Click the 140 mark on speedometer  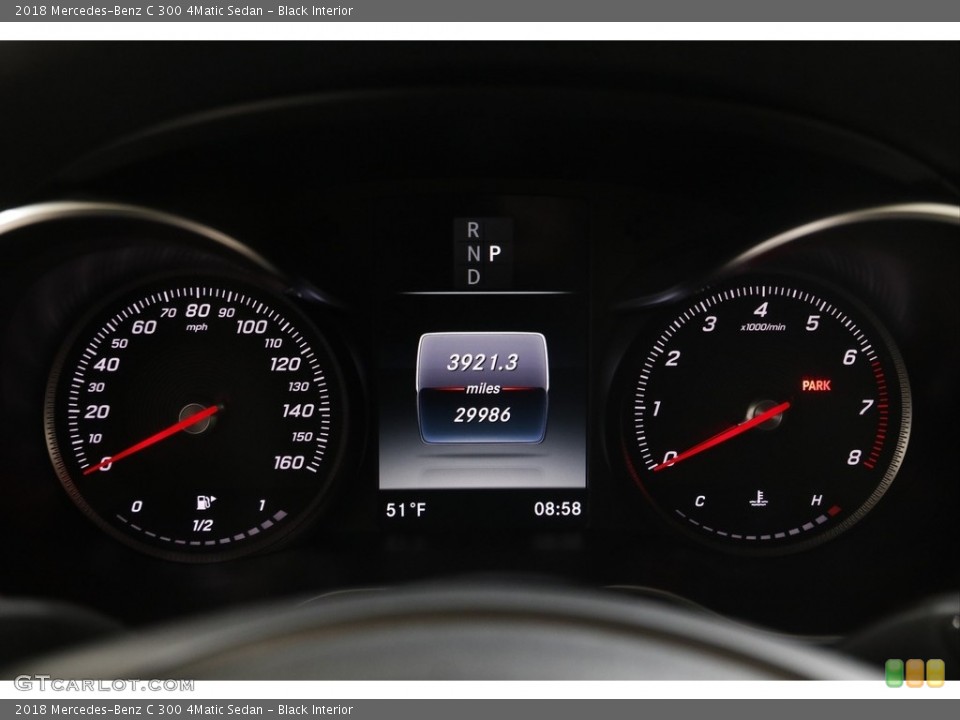tap(298, 410)
